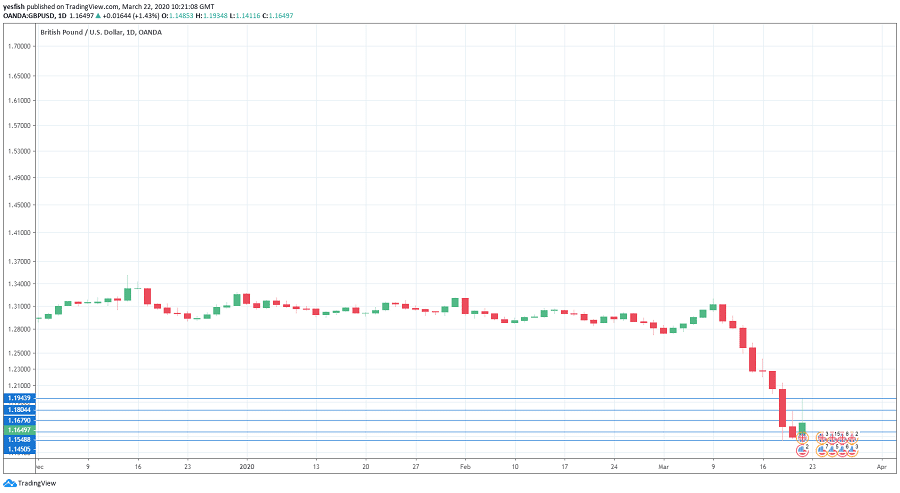Click the header high value H:1.19348

pyautogui.click(x=211, y=15)
